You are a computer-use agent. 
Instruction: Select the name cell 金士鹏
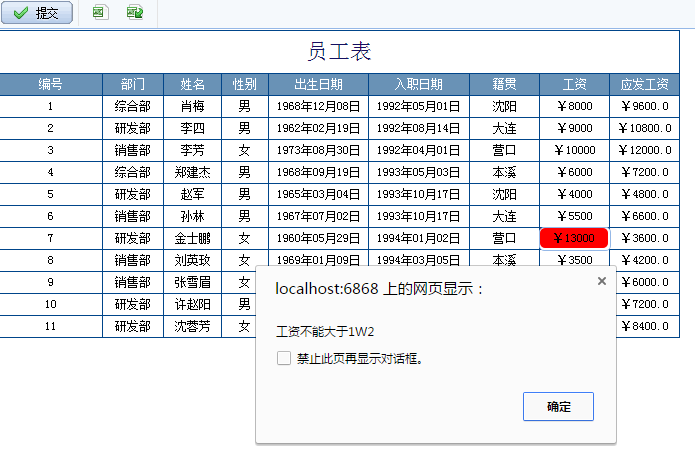click(x=192, y=238)
